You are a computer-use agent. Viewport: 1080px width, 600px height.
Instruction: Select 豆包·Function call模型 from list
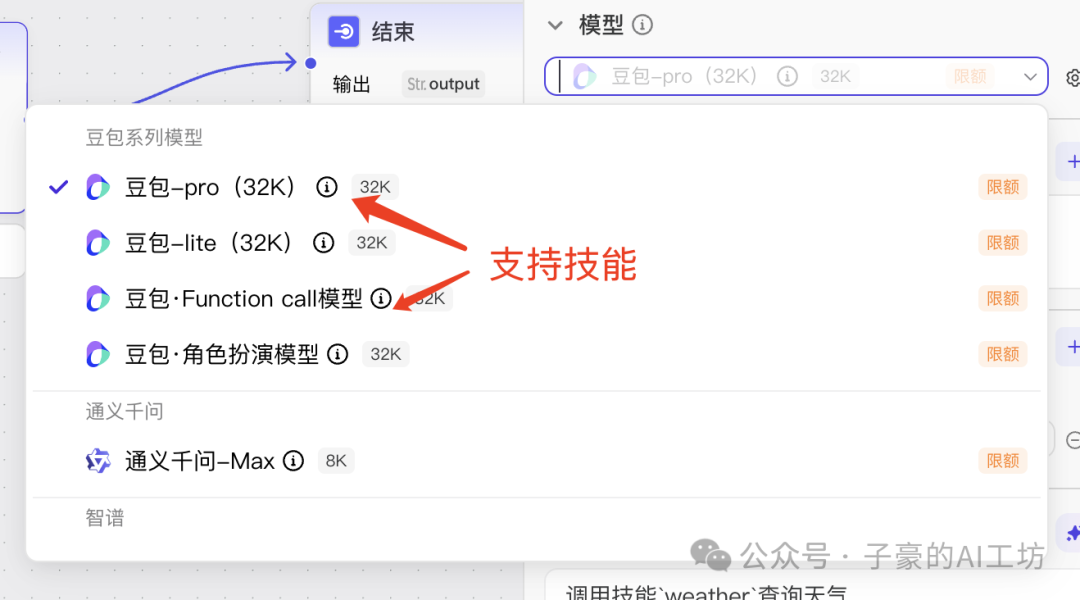(537, 298)
